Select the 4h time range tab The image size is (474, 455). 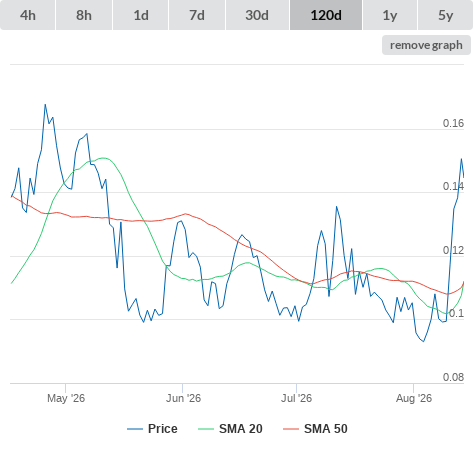[x=28, y=15]
